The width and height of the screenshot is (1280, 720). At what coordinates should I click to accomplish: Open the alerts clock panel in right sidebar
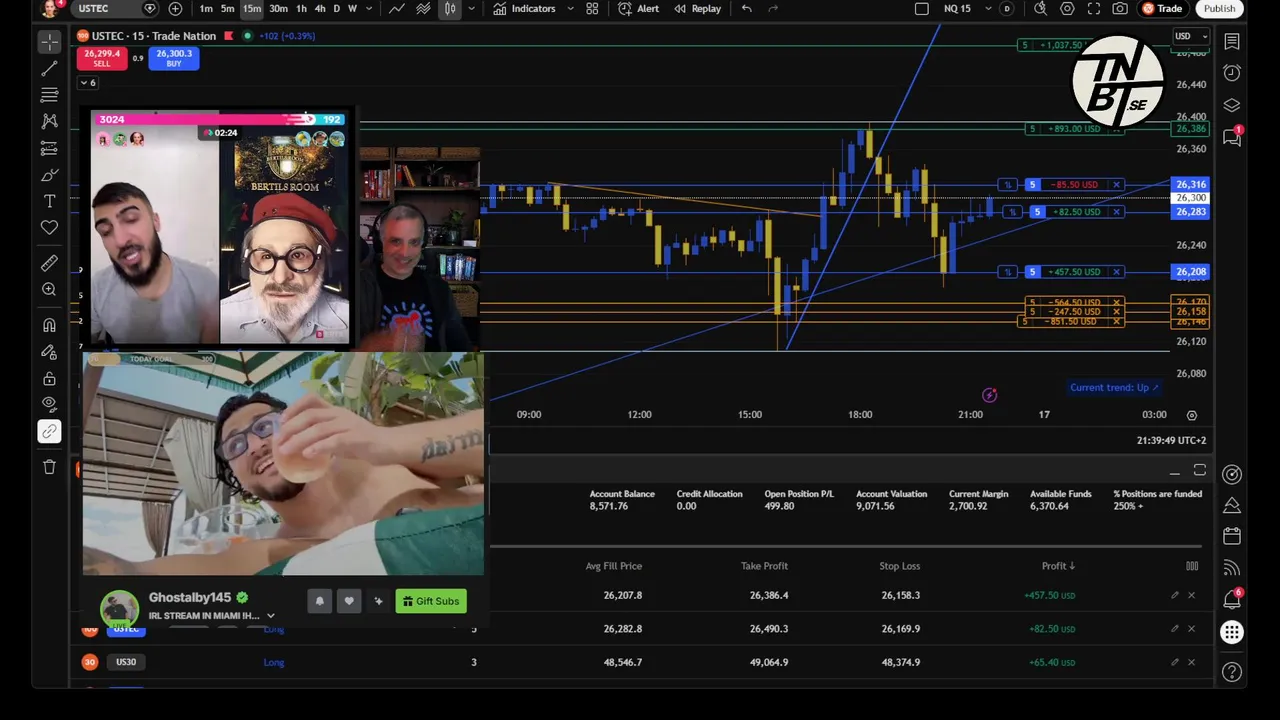point(1232,73)
